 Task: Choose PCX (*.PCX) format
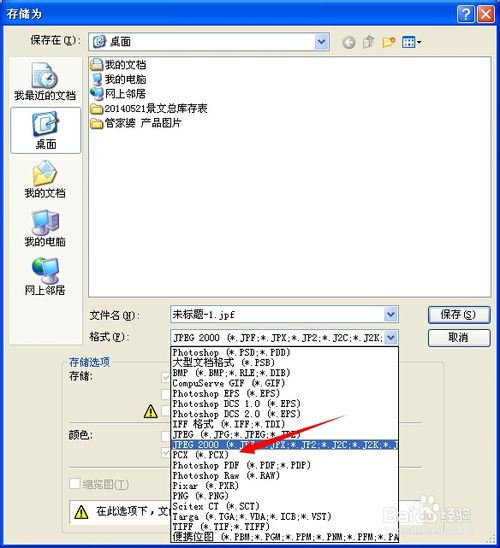284,455
